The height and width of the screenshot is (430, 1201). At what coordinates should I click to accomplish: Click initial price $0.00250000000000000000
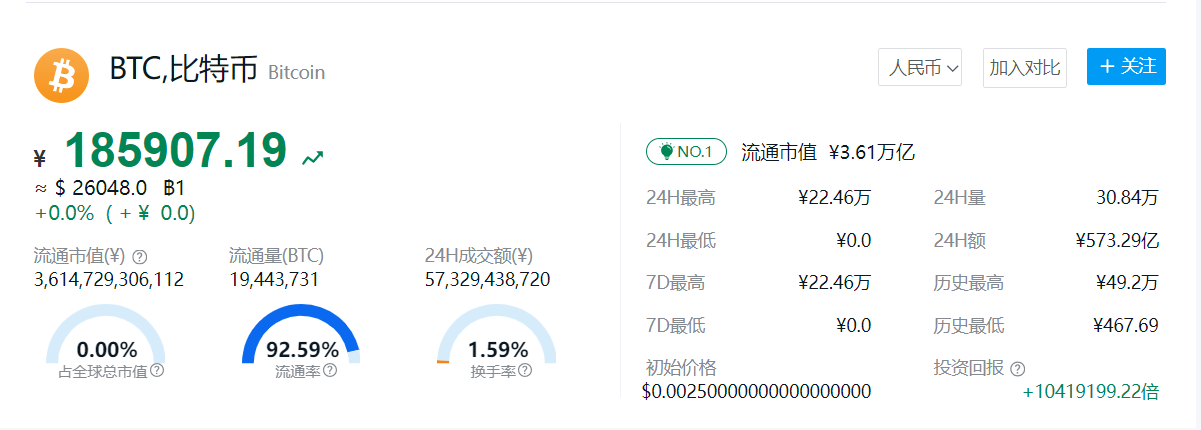tap(757, 391)
